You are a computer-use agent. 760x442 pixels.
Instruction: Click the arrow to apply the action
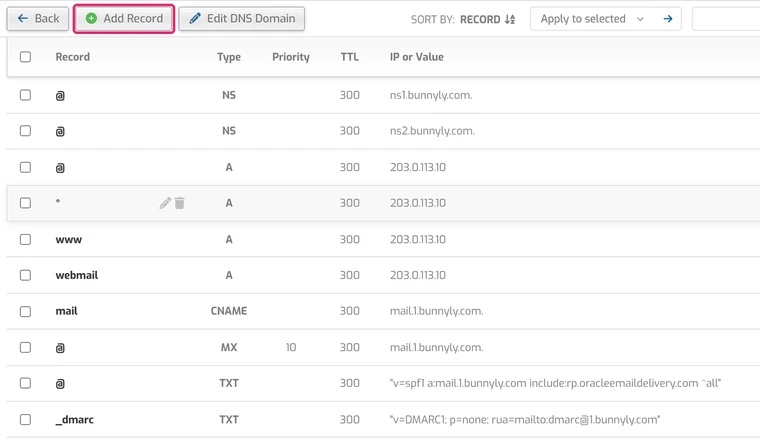(x=668, y=19)
